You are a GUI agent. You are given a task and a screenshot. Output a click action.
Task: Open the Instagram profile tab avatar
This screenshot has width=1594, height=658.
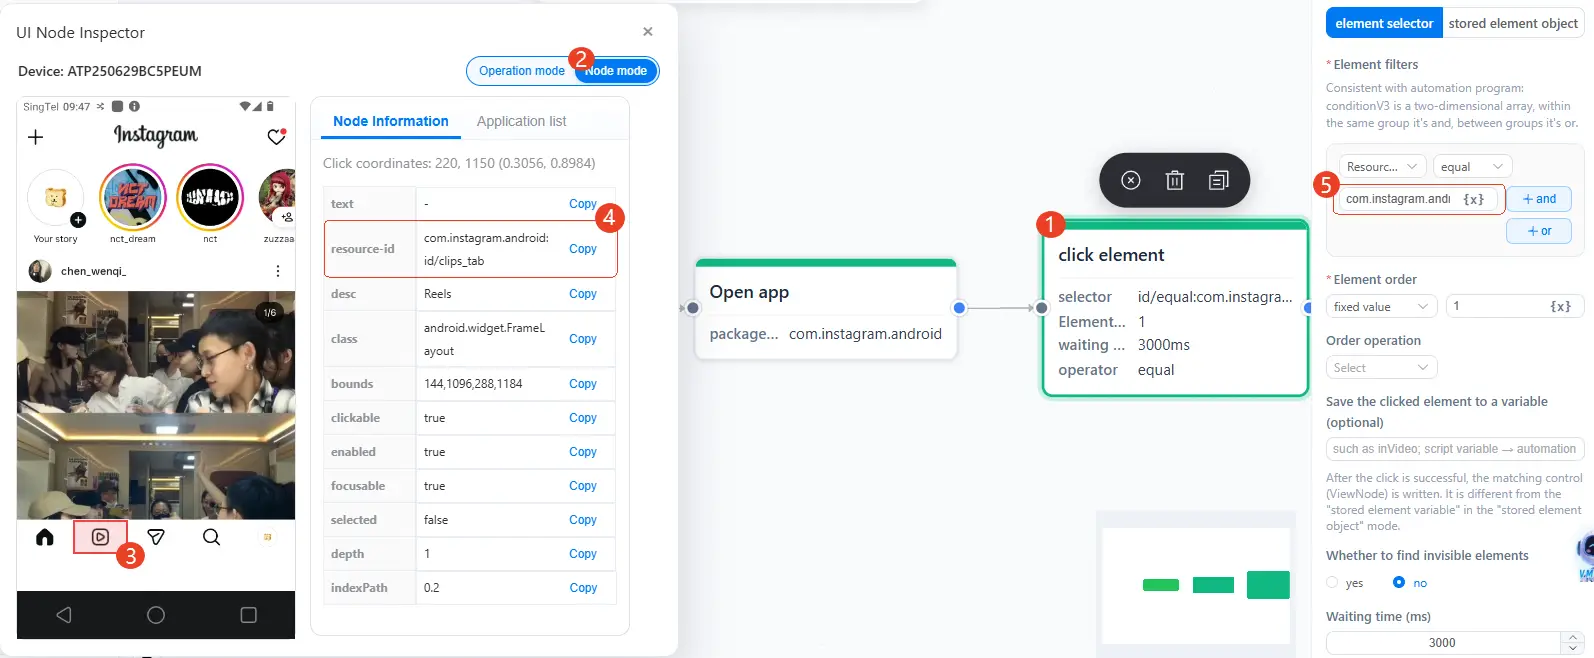pyautogui.click(x=267, y=537)
